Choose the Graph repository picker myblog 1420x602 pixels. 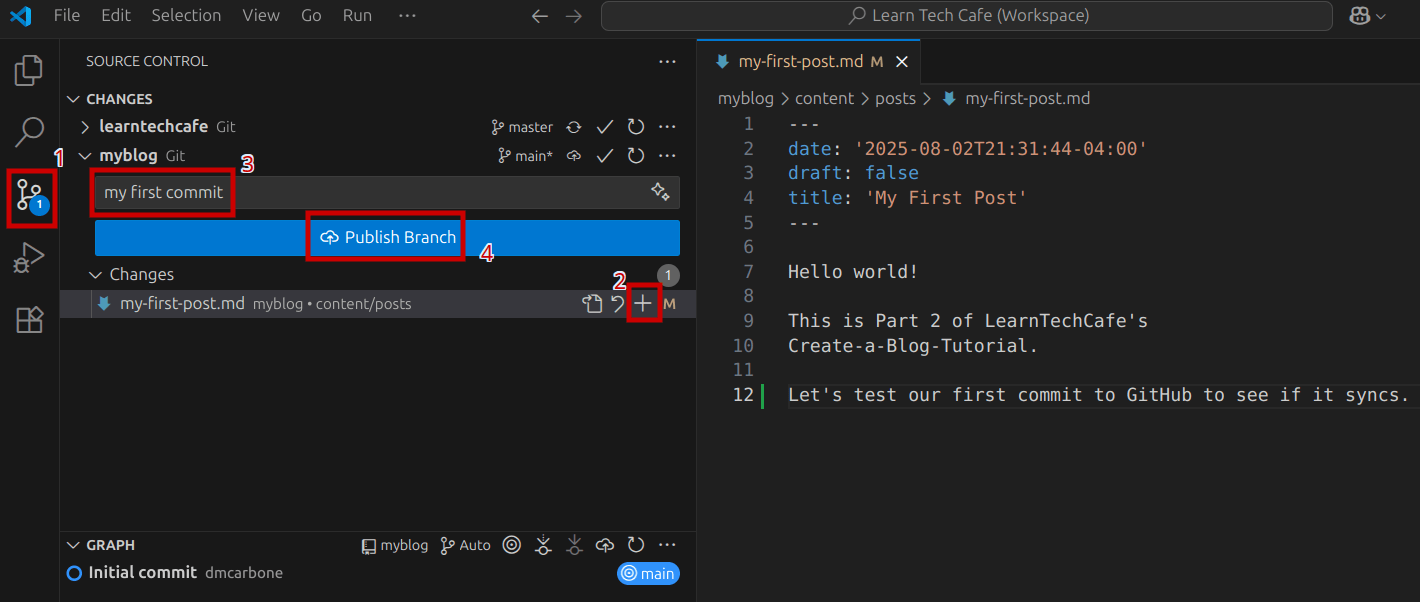(395, 545)
